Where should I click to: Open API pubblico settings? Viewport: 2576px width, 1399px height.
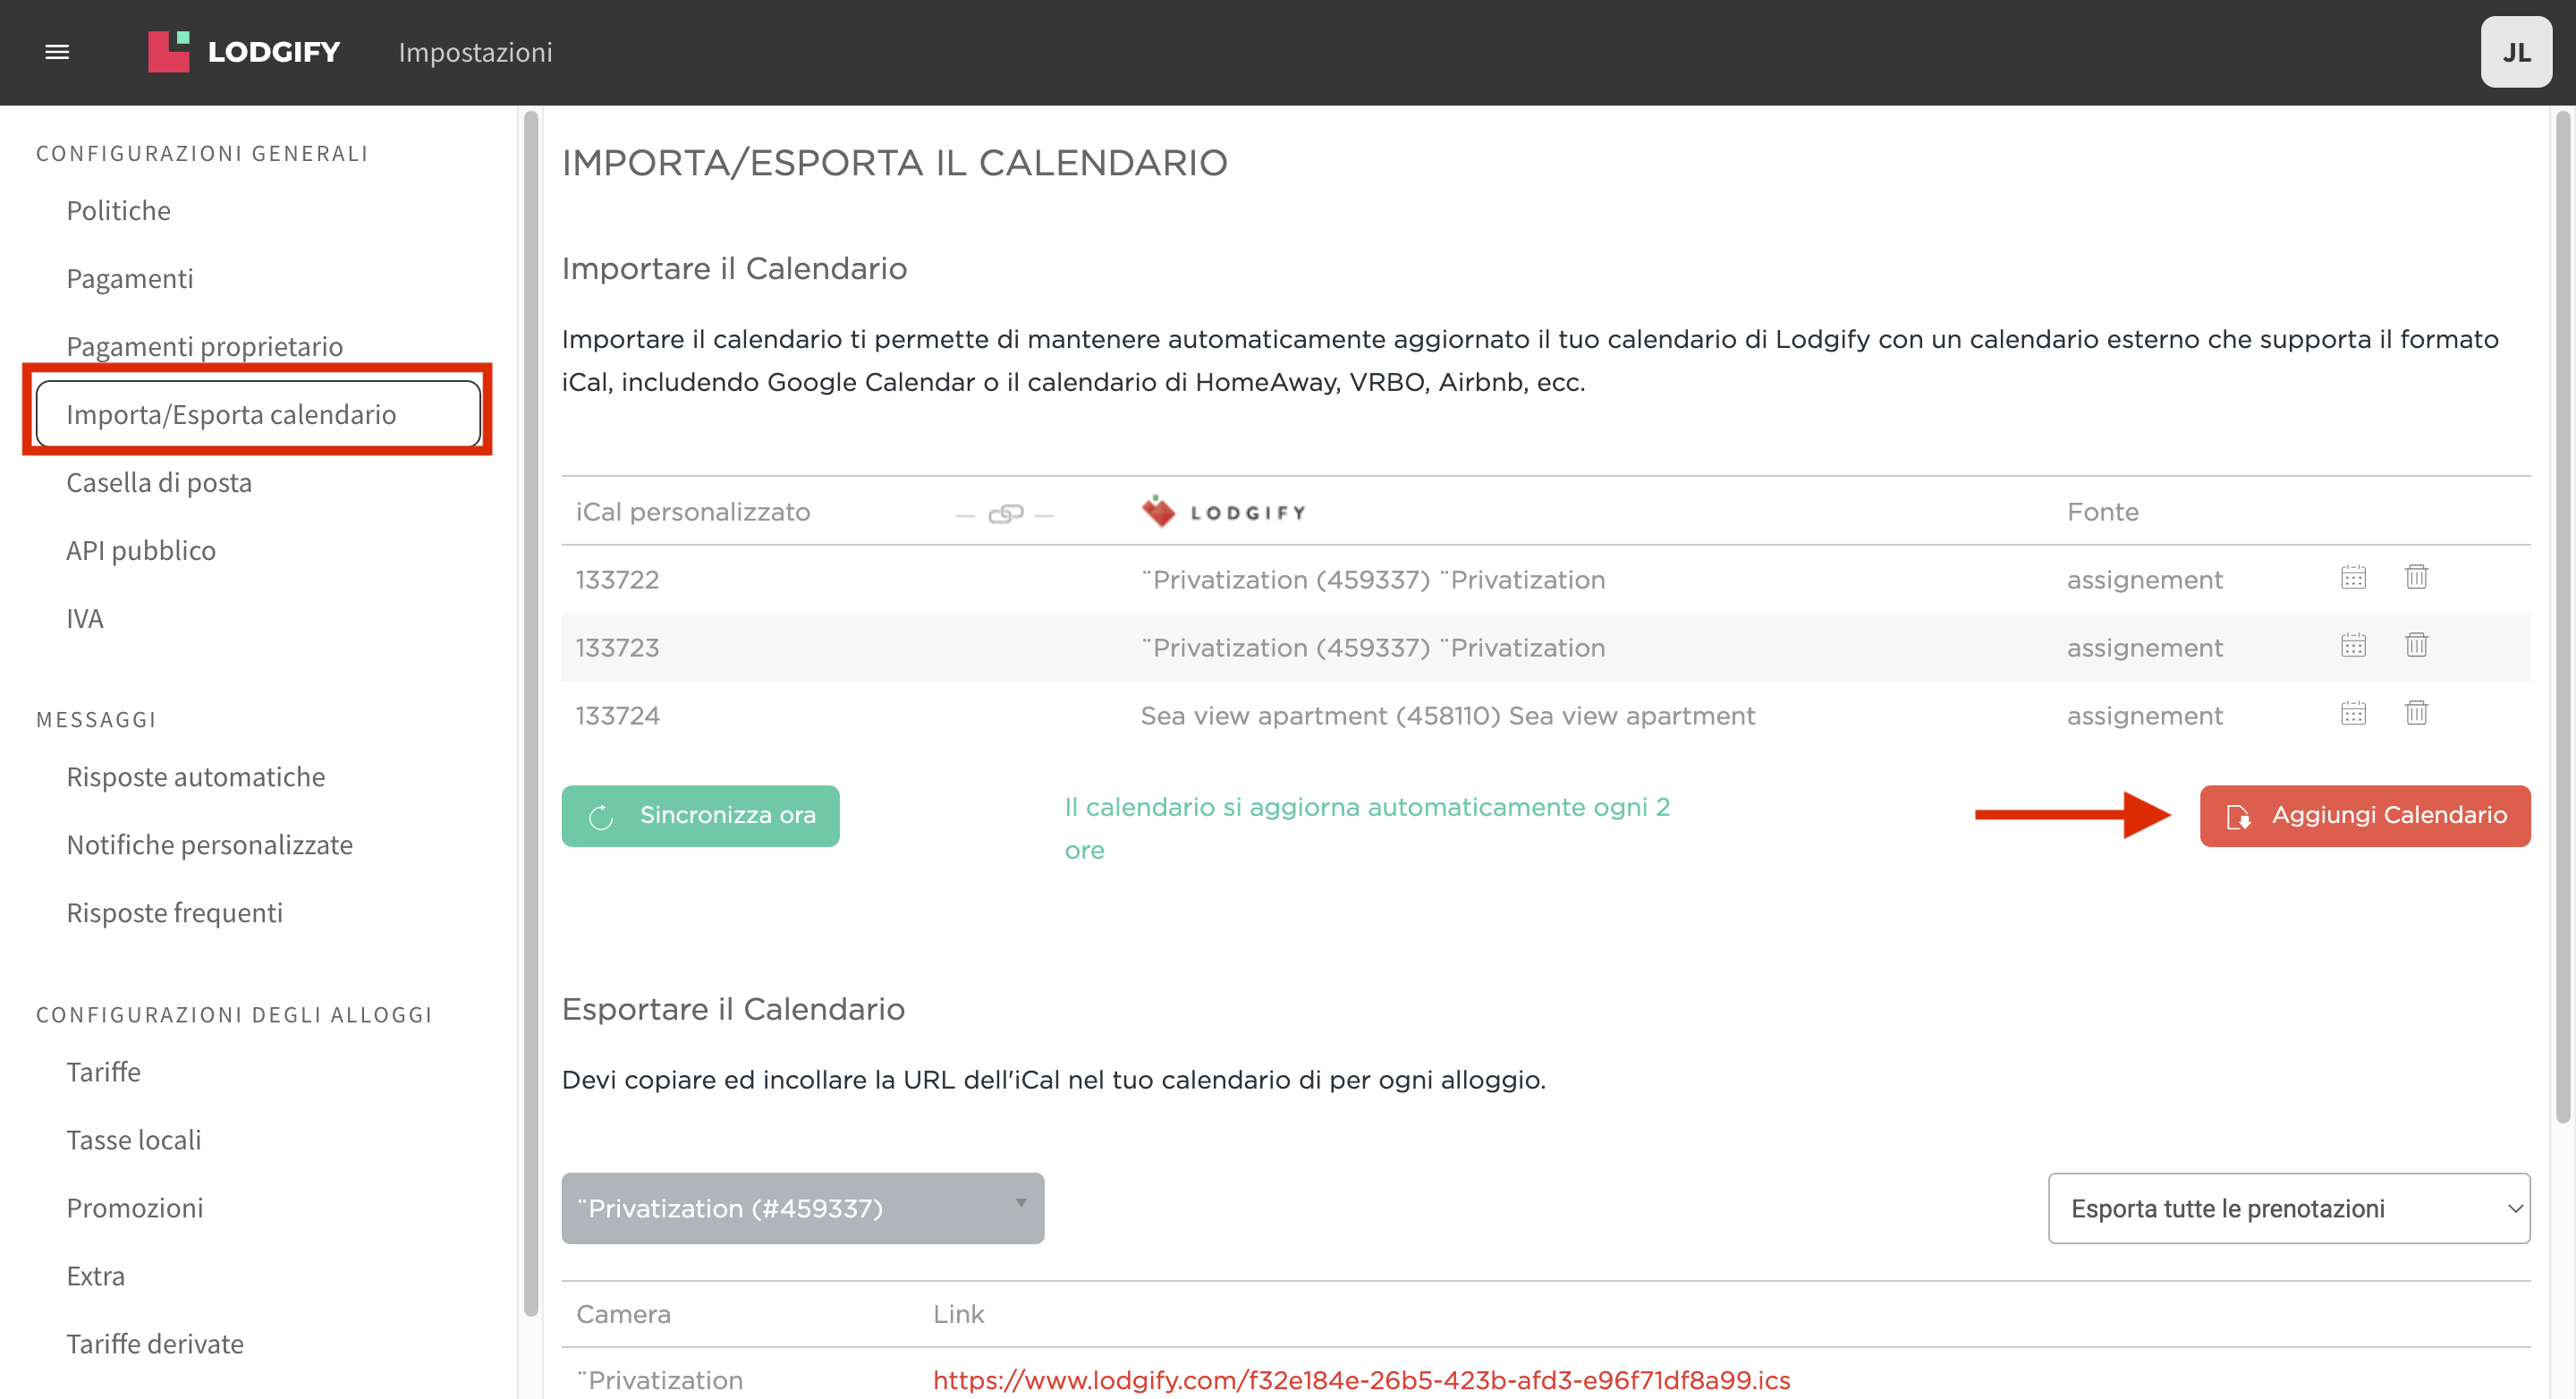click(141, 551)
